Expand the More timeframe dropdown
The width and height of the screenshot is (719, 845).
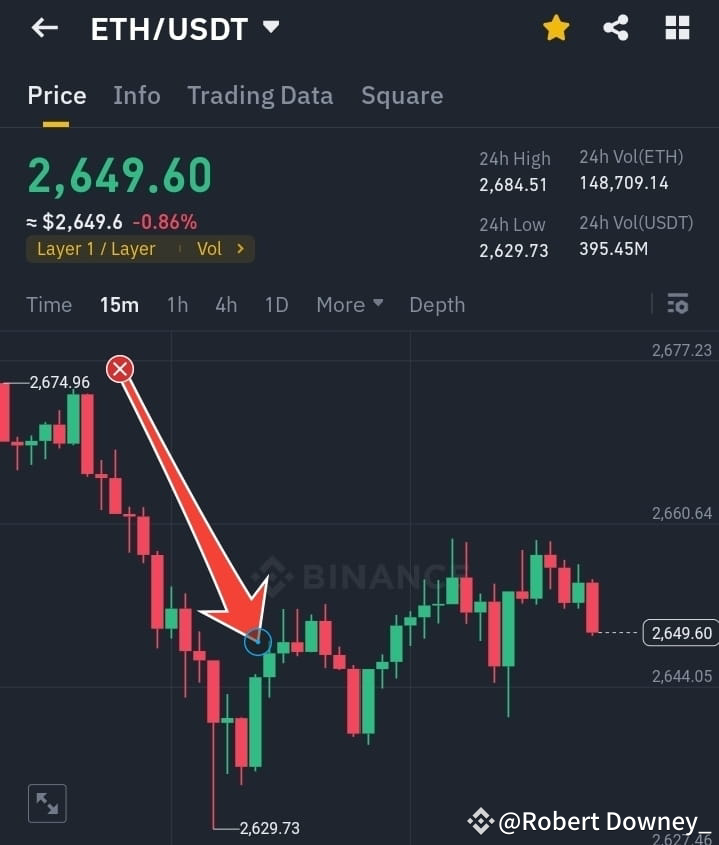pyautogui.click(x=348, y=305)
